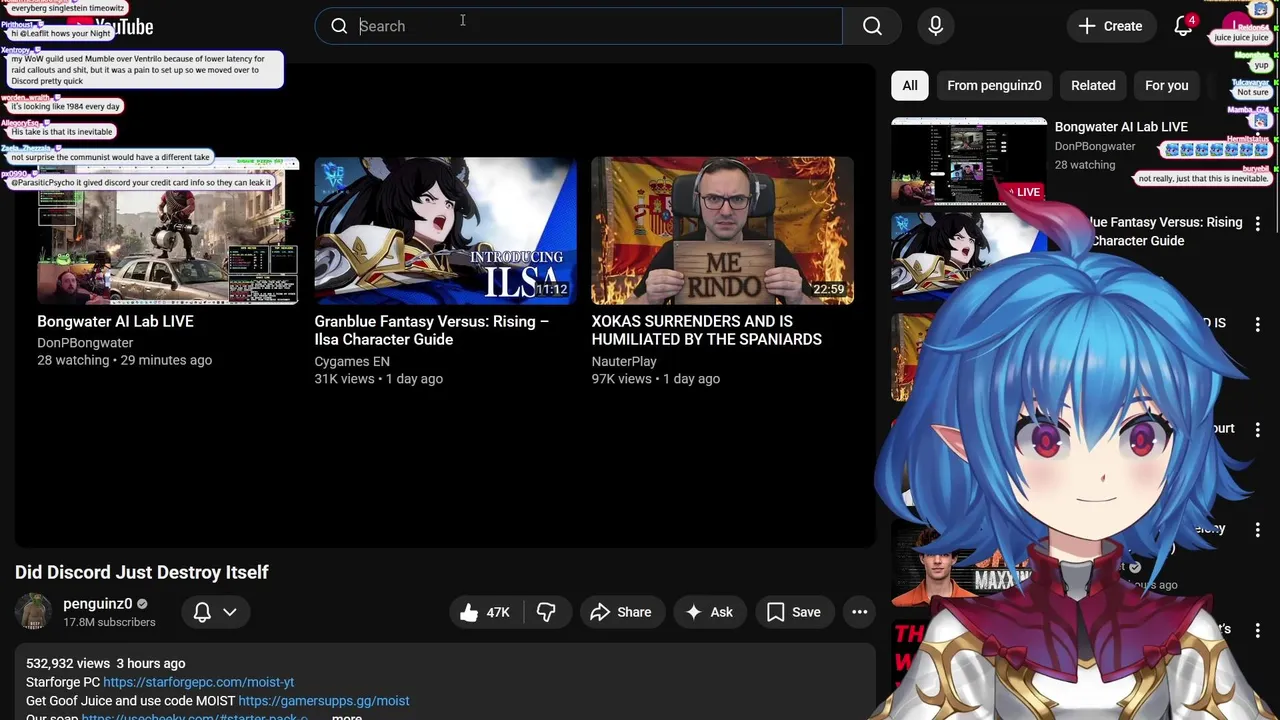
Task: Open the notifications bell
Action: tap(1183, 26)
